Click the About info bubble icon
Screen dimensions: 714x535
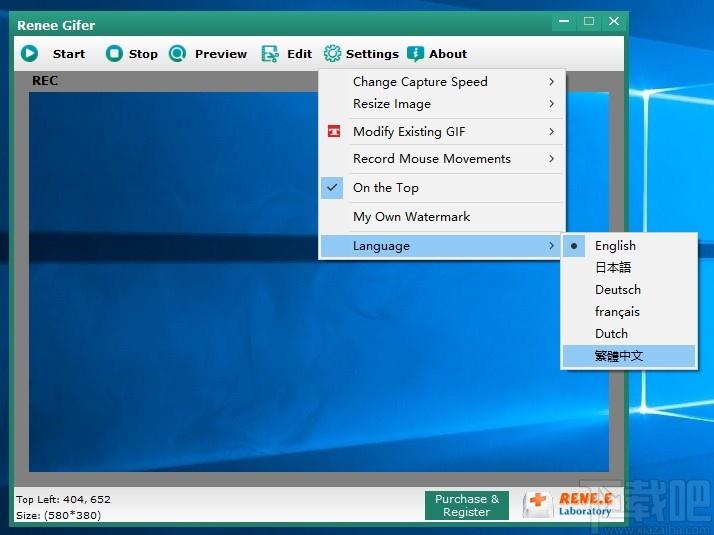(415, 54)
